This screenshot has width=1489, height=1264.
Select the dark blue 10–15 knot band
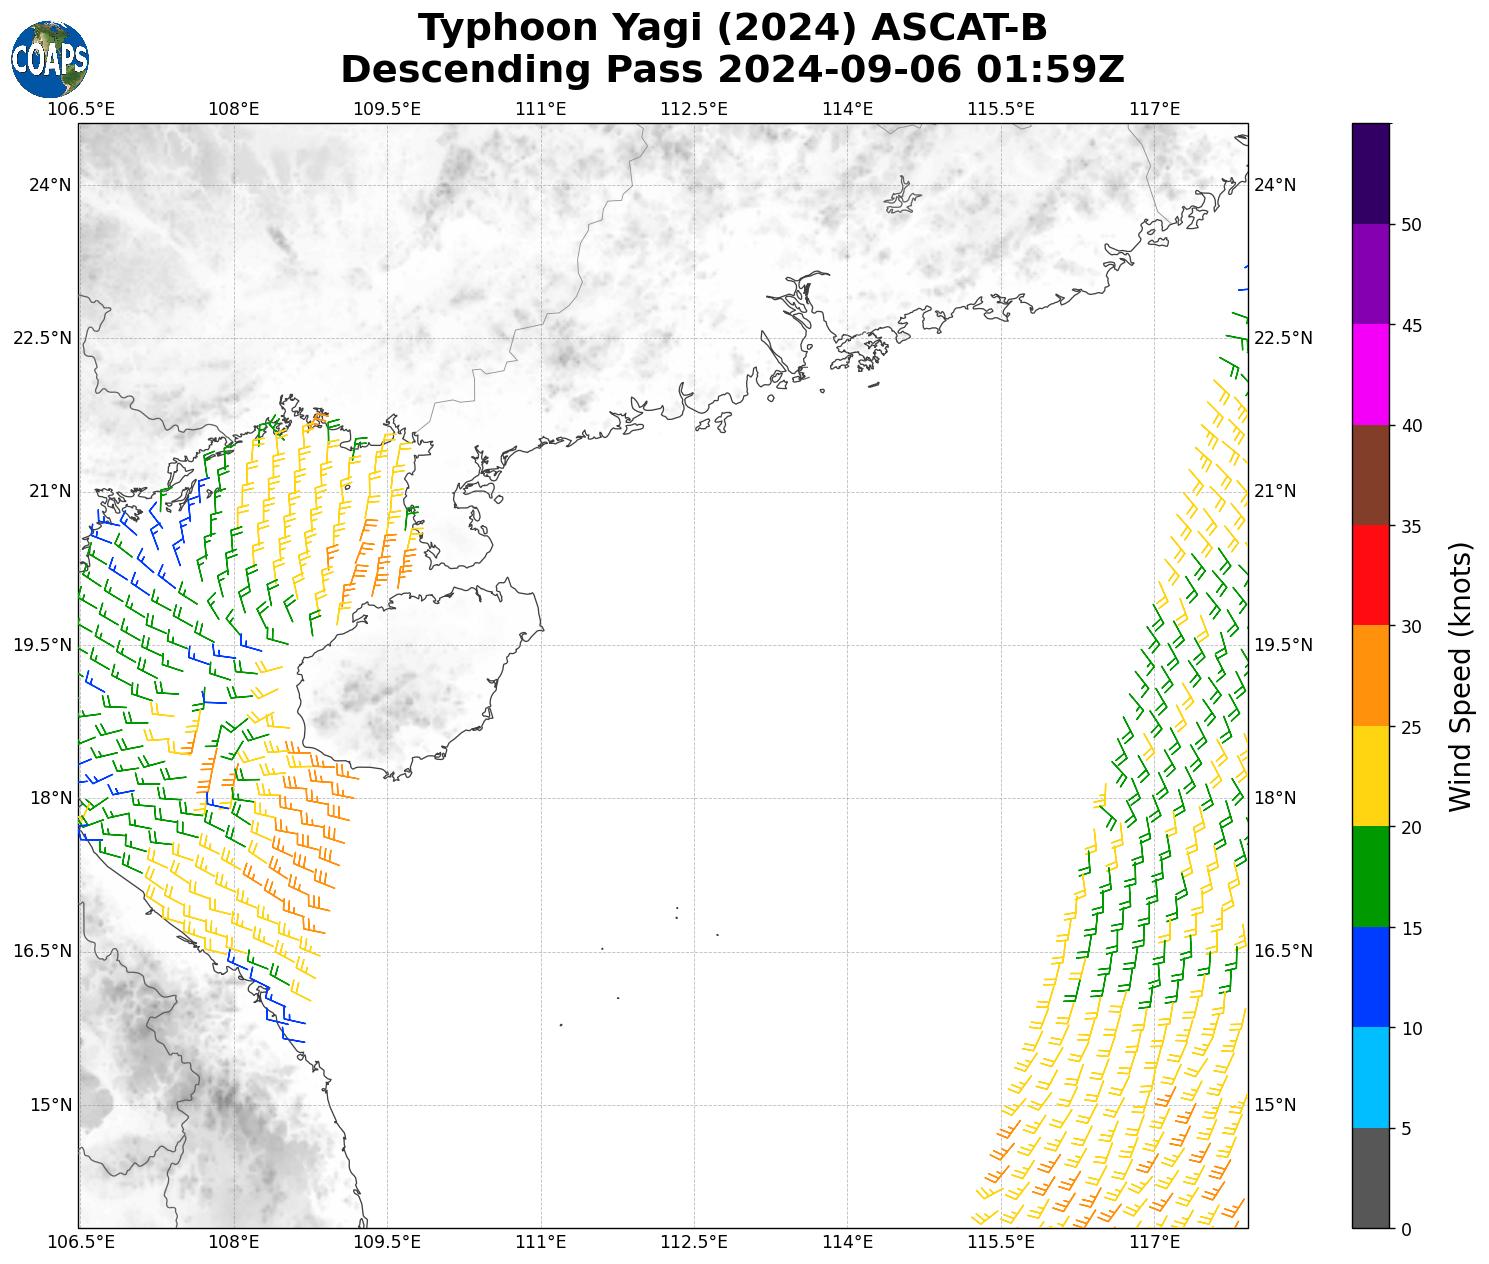click(1370, 977)
